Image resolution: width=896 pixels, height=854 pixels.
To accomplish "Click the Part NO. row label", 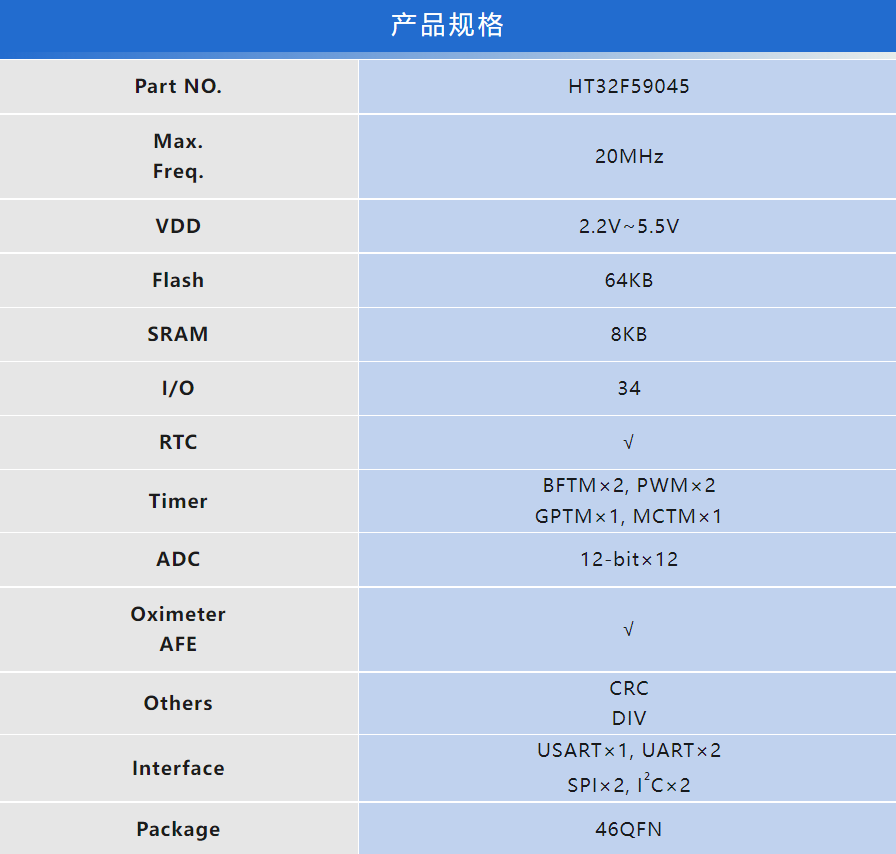I will (x=178, y=86).
